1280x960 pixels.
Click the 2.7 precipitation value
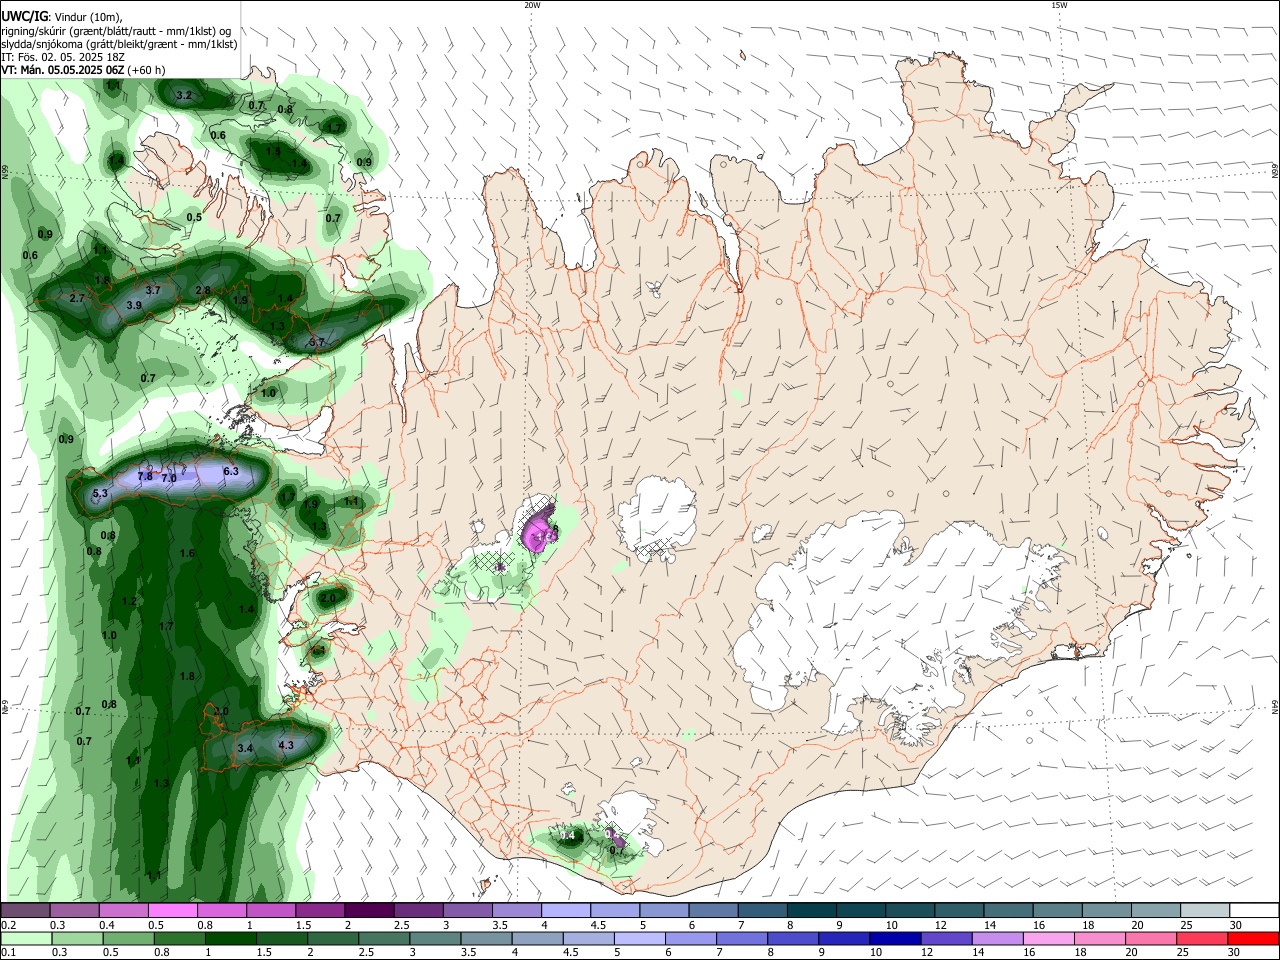[77, 298]
